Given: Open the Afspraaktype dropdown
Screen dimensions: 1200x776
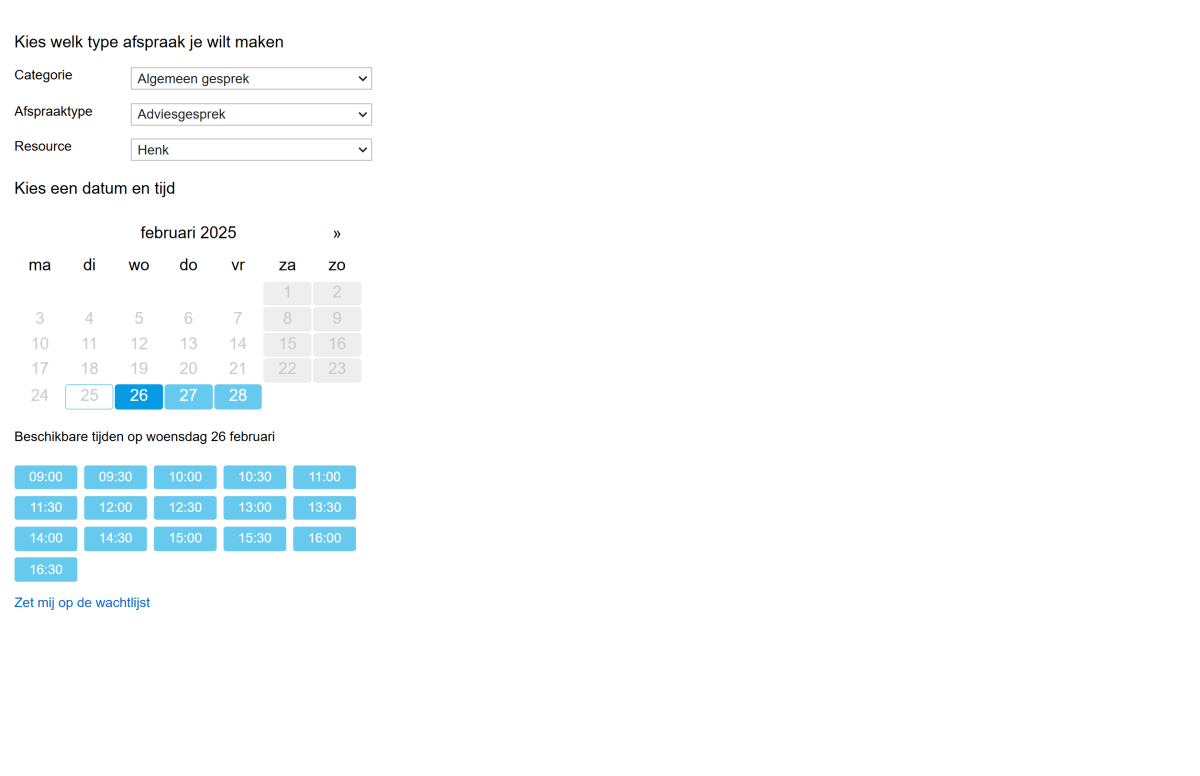Looking at the screenshot, I should pos(251,114).
